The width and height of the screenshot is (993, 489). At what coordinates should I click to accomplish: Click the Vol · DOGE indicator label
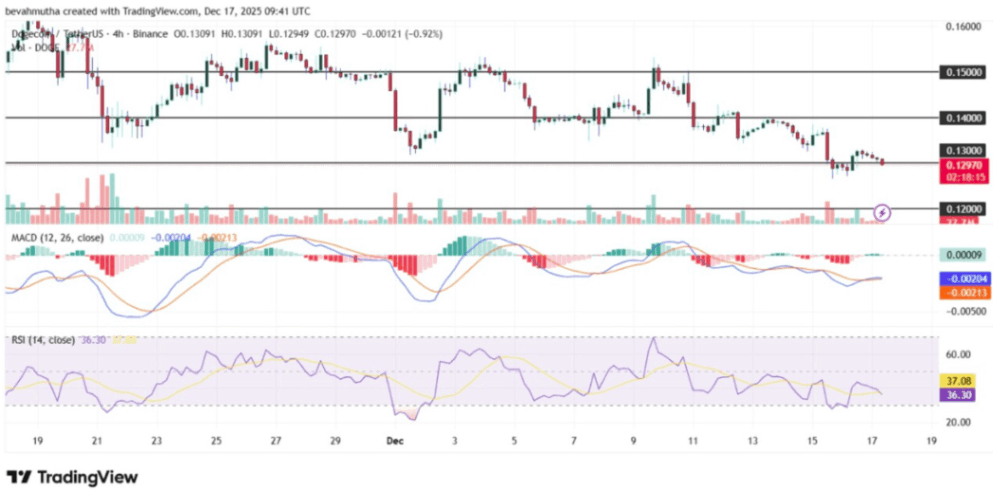[36, 48]
